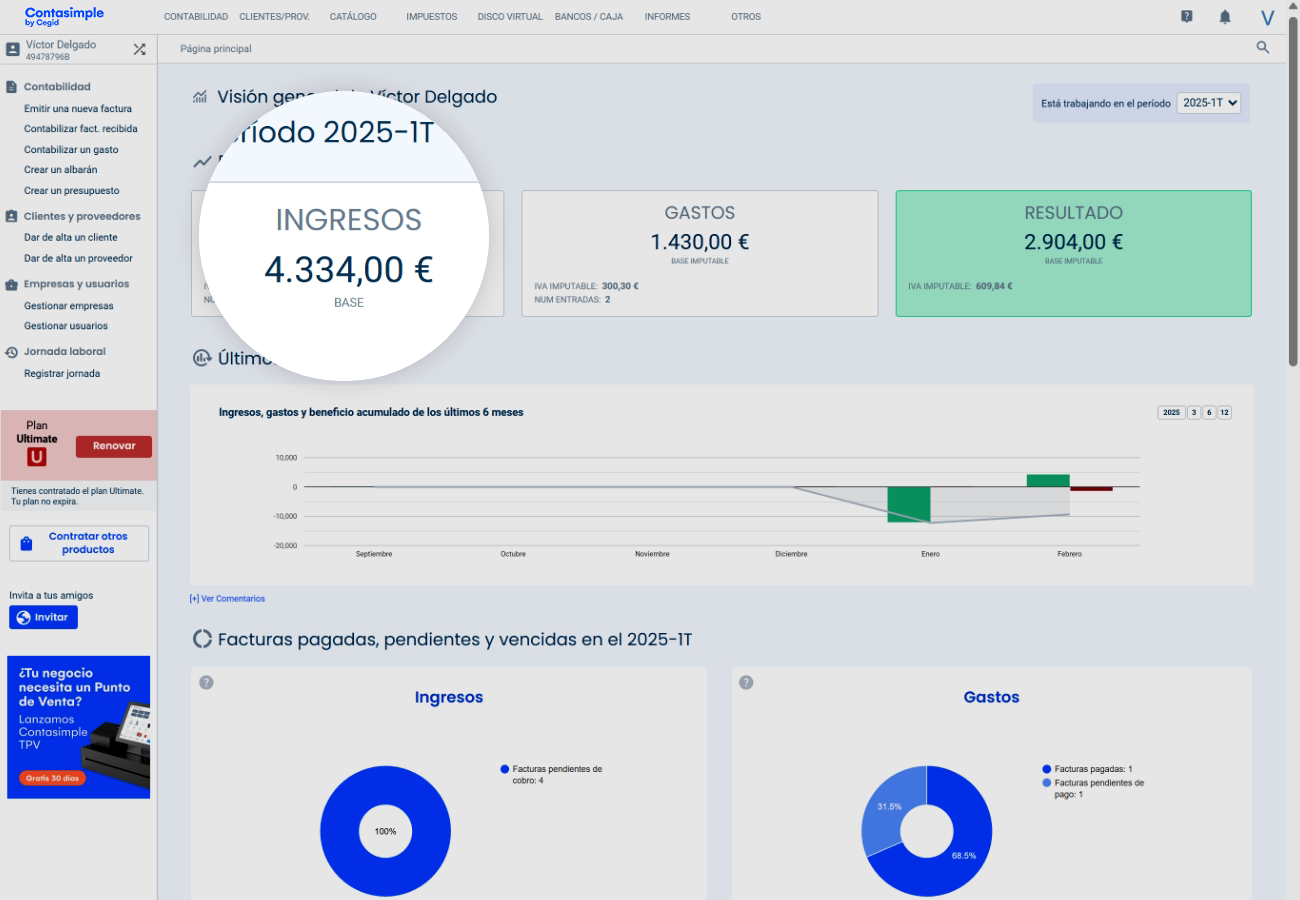Click the Enero green bar in chart
This screenshot has height=900, width=1300.
[909, 504]
